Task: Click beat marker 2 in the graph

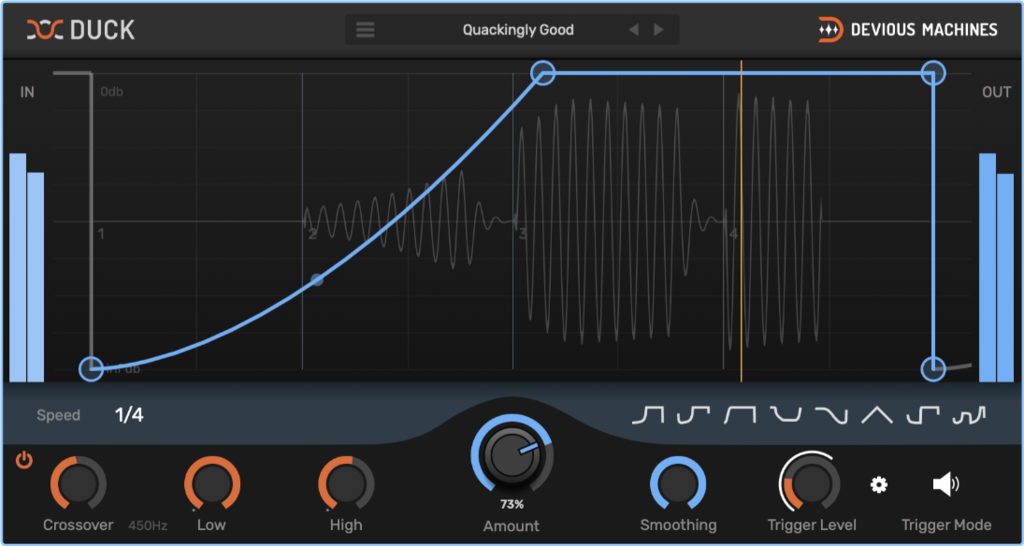Action: coord(312,234)
